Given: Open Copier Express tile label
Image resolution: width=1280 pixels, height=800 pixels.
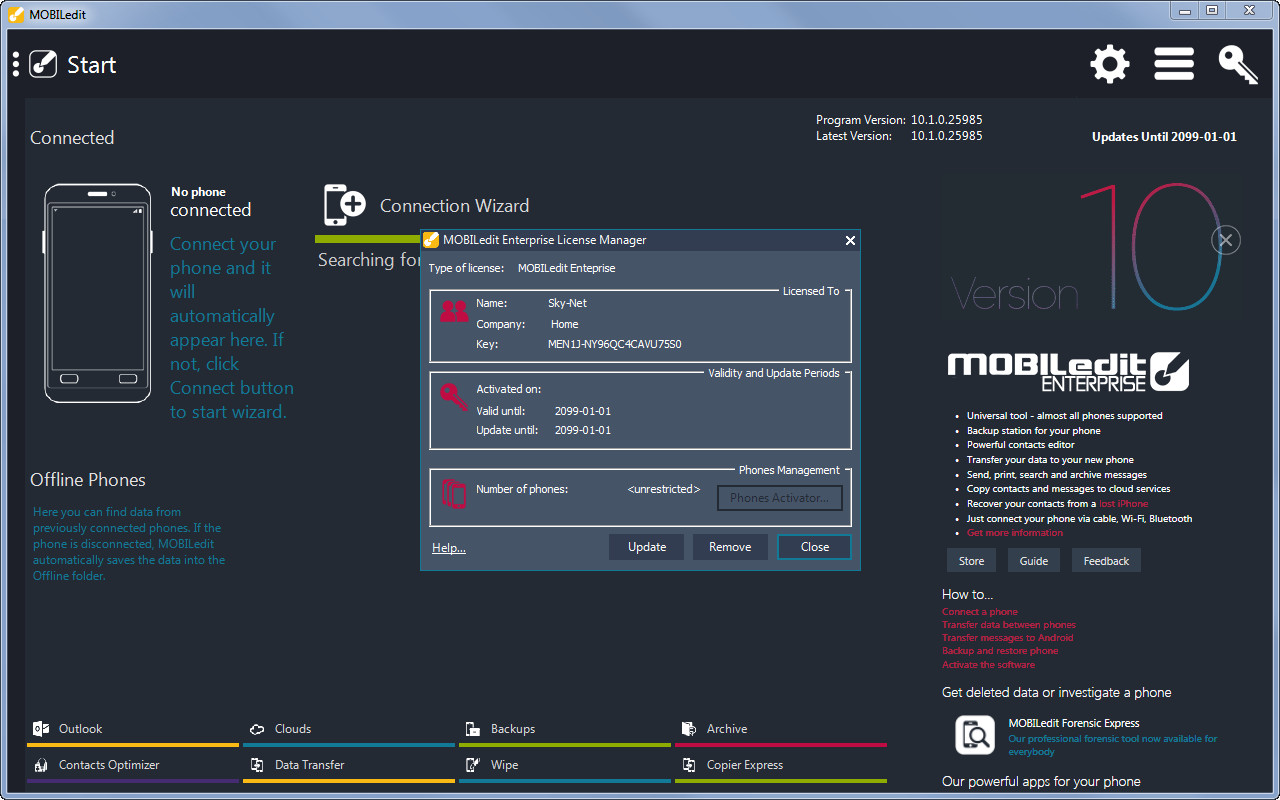Looking at the screenshot, I should [745, 765].
